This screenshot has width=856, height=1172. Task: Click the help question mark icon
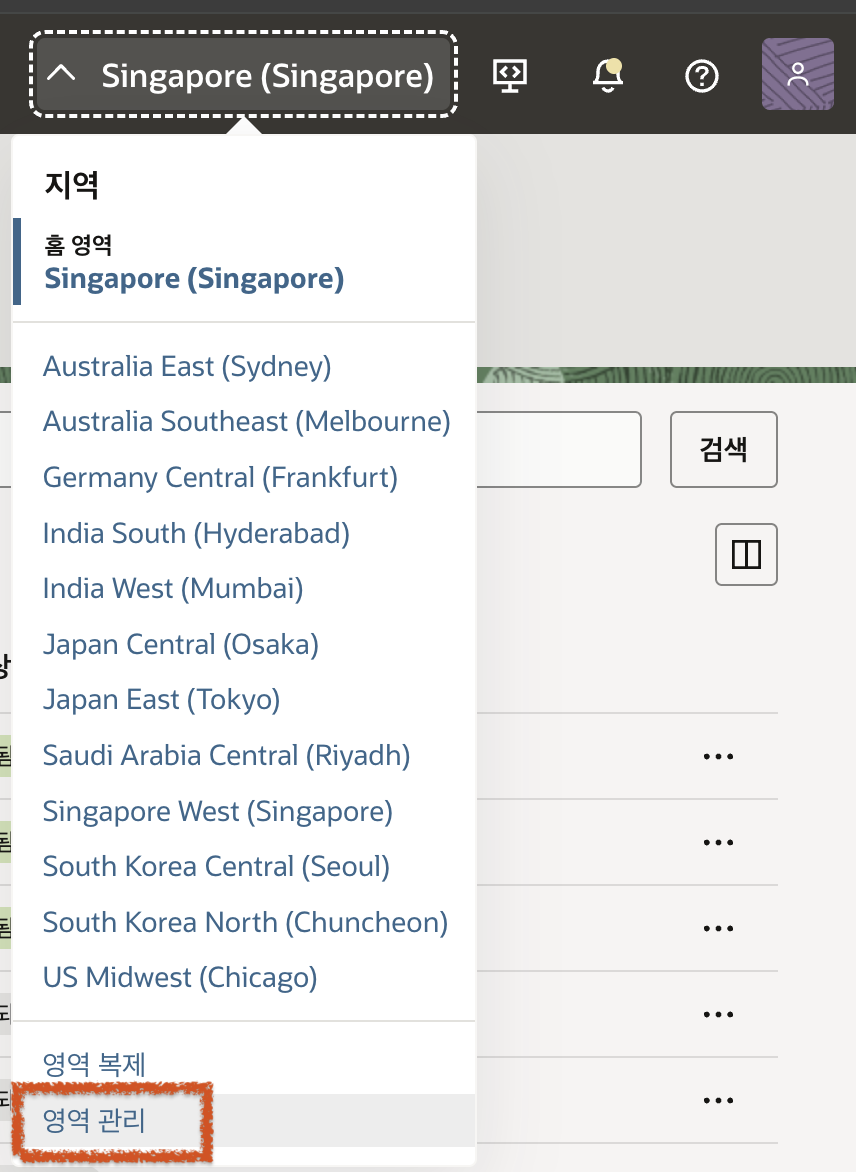point(702,75)
